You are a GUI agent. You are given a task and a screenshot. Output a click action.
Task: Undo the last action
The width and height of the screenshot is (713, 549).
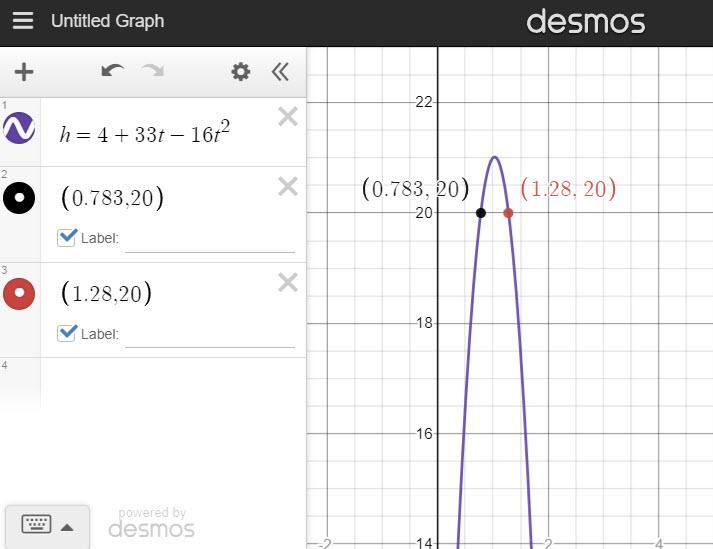(112, 71)
